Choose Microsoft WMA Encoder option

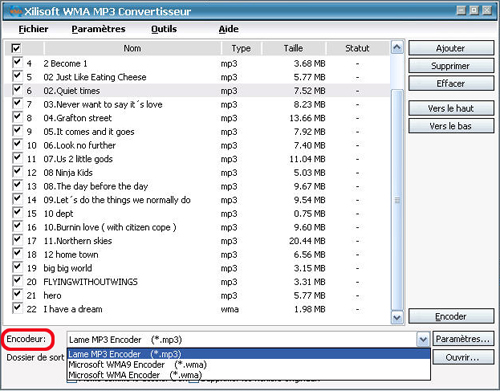coord(249,375)
